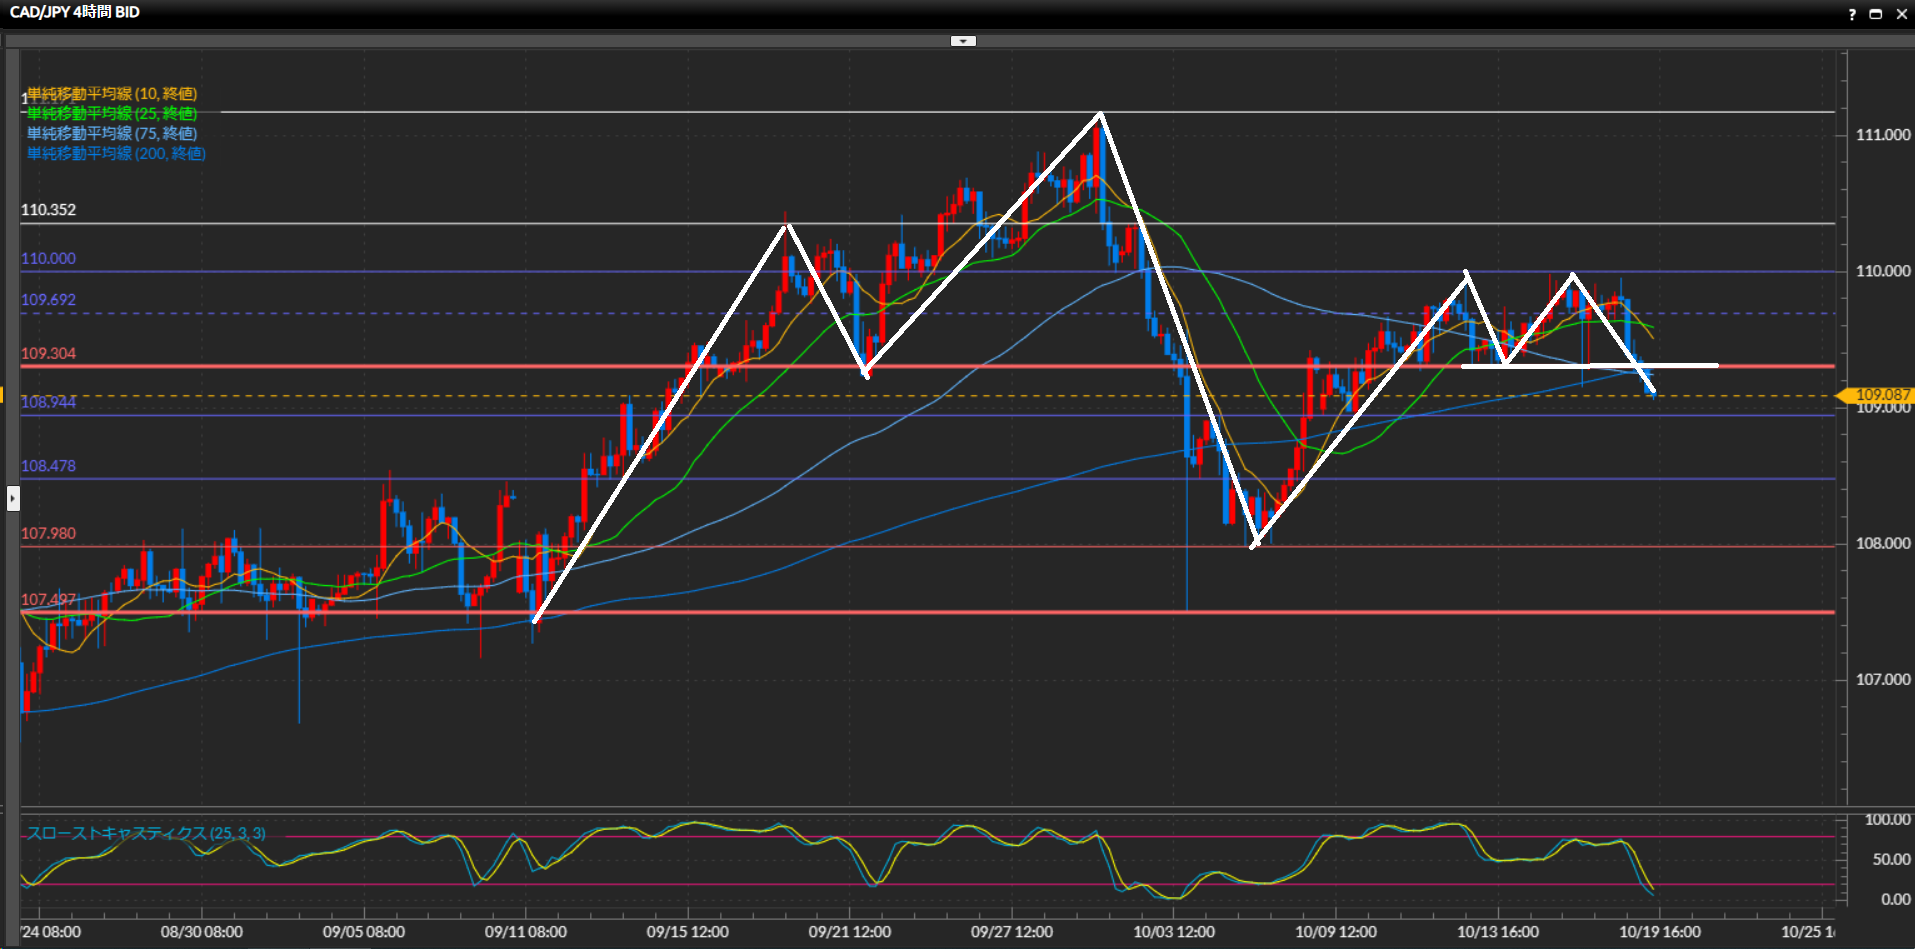The width and height of the screenshot is (1915, 949).
Task: Click the 75-period moving average label
Action: tap(112, 133)
